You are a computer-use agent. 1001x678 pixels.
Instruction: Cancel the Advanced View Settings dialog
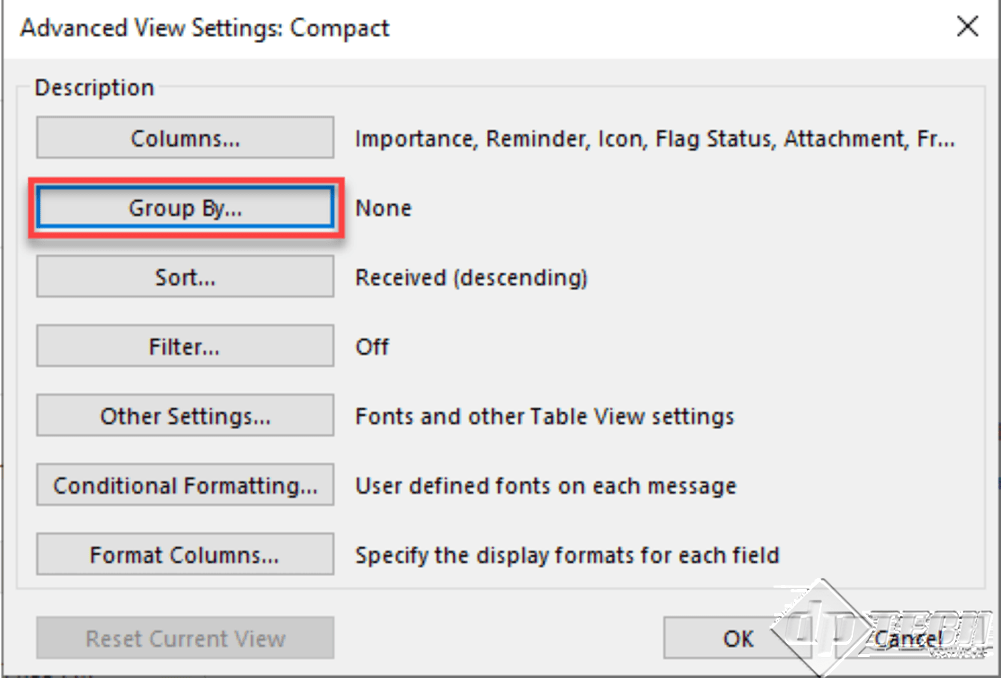tap(908, 638)
